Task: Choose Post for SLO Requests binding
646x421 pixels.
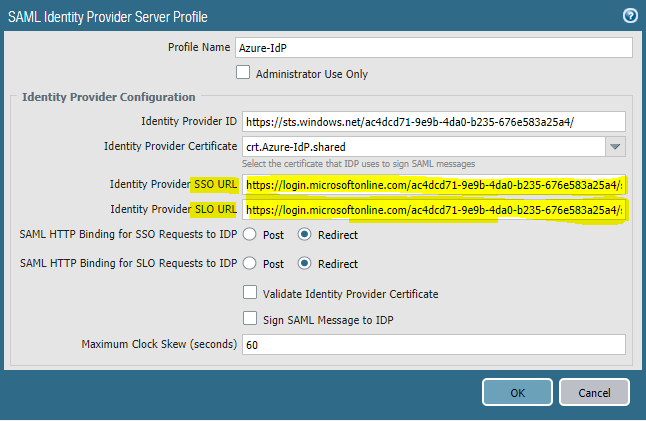Action: pyautogui.click(x=248, y=264)
